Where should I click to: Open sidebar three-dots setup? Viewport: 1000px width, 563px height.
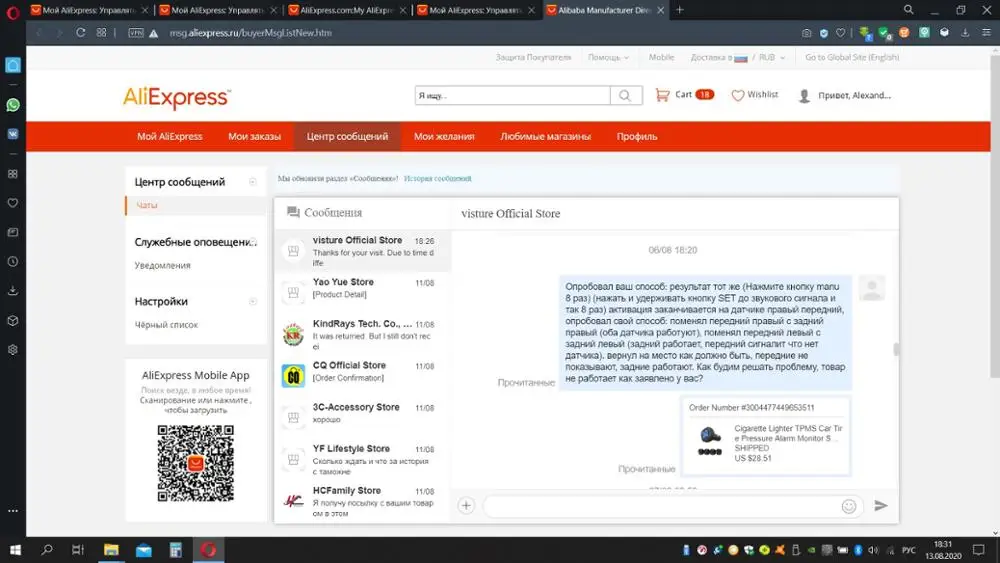point(13,511)
